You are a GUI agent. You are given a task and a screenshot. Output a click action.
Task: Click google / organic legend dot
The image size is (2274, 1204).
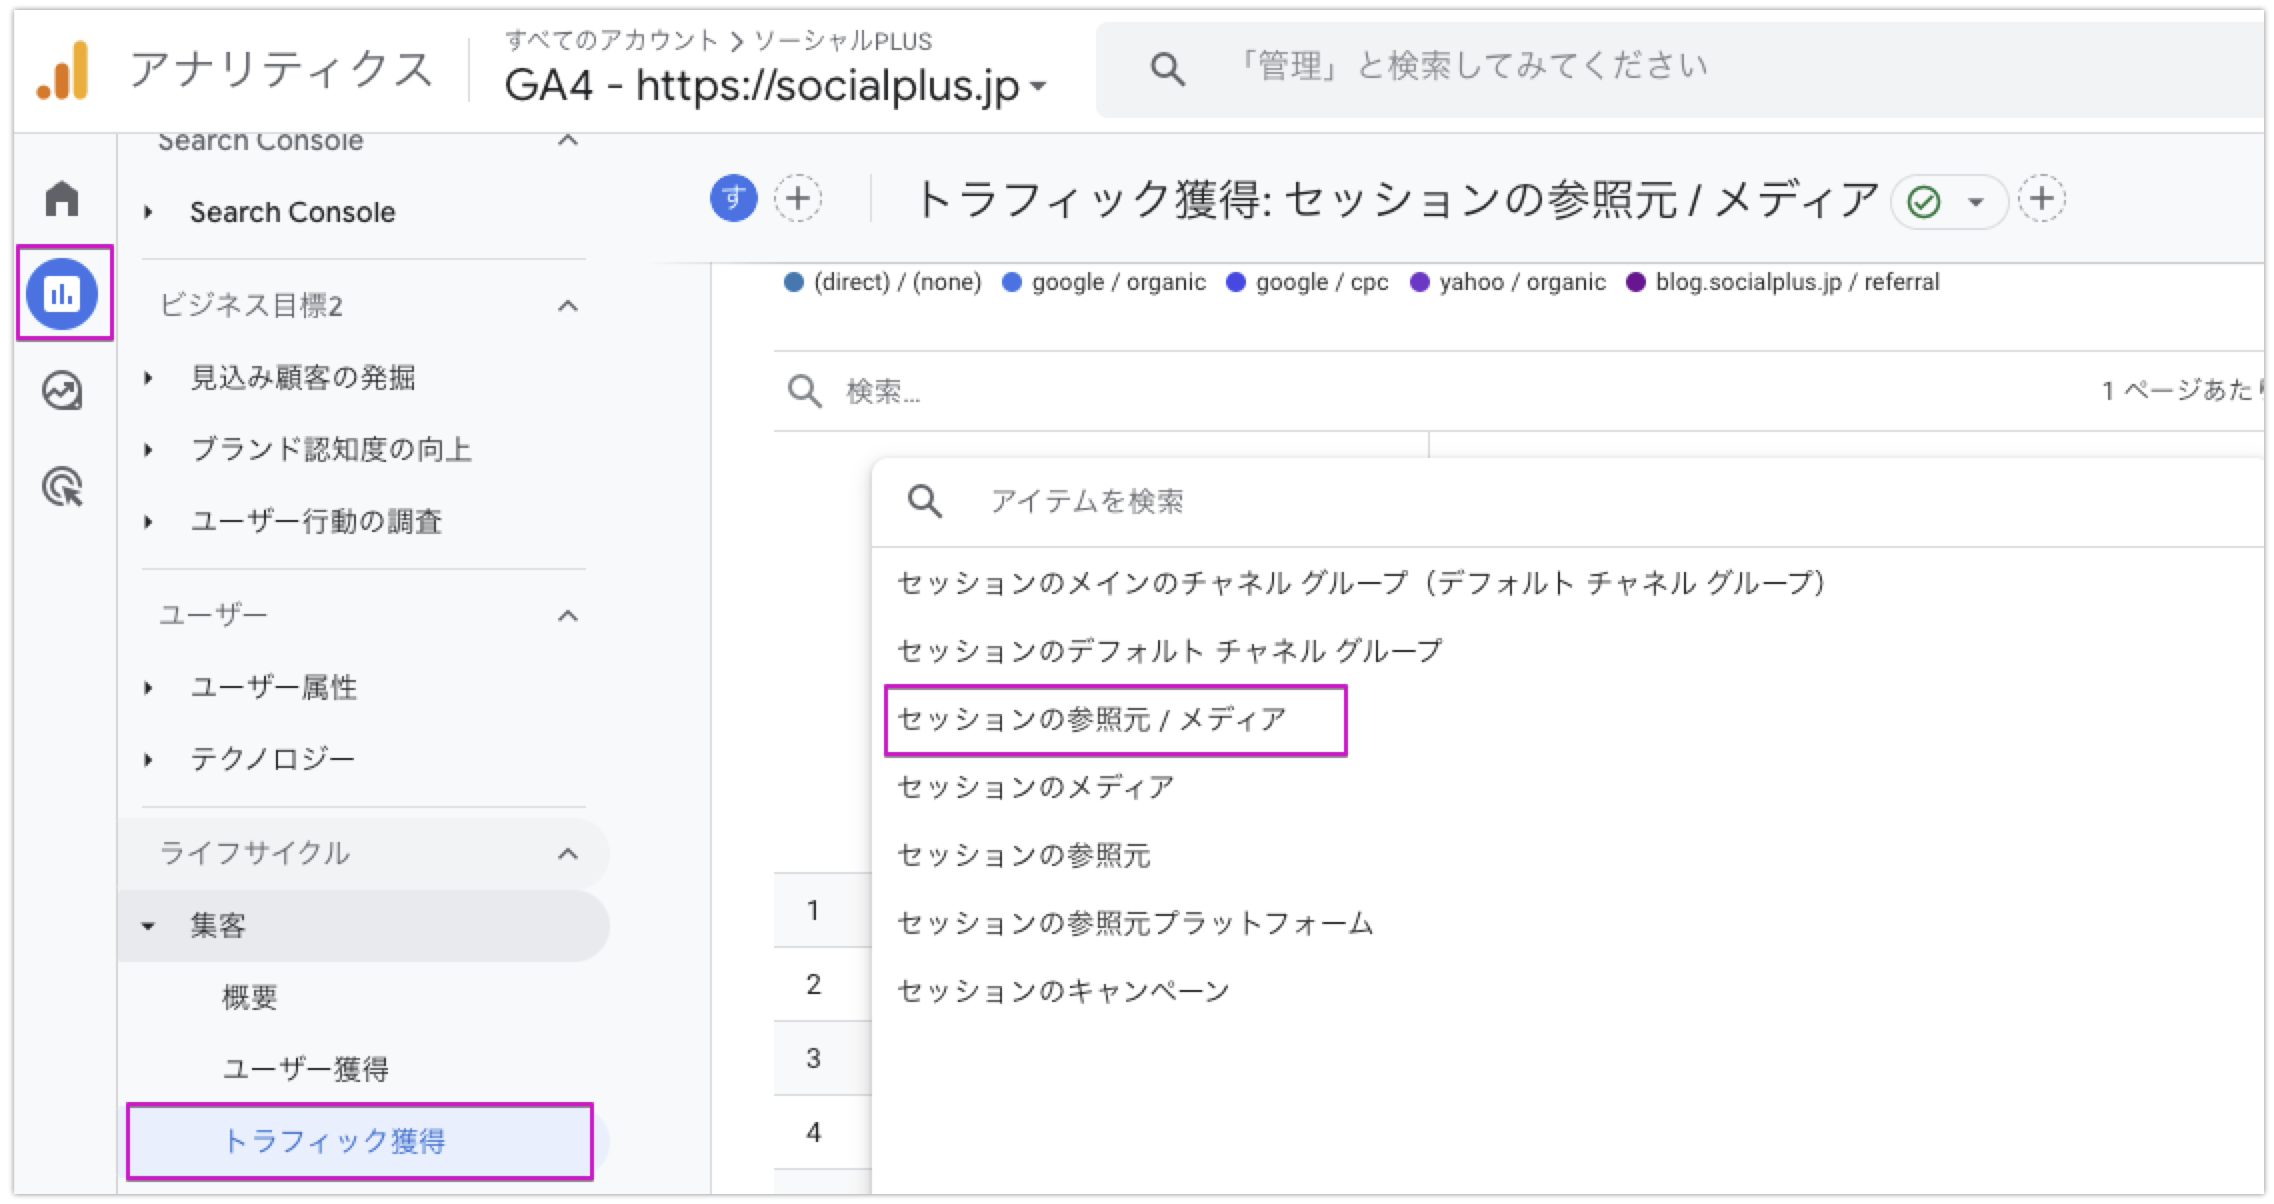(1012, 282)
